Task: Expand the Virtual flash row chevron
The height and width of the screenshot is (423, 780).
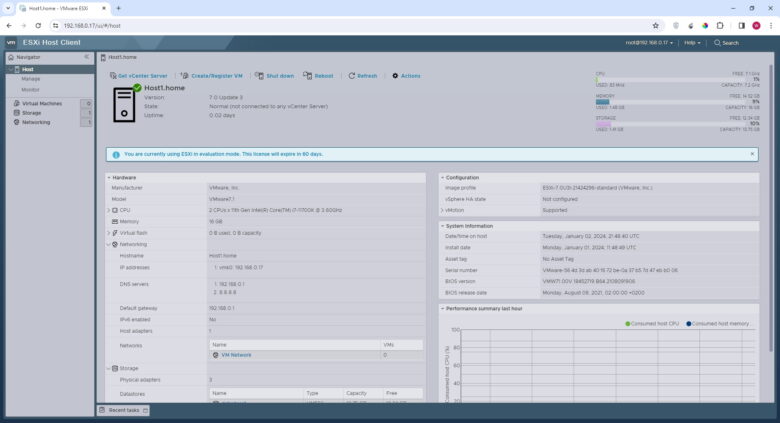Action: pos(108,233)
